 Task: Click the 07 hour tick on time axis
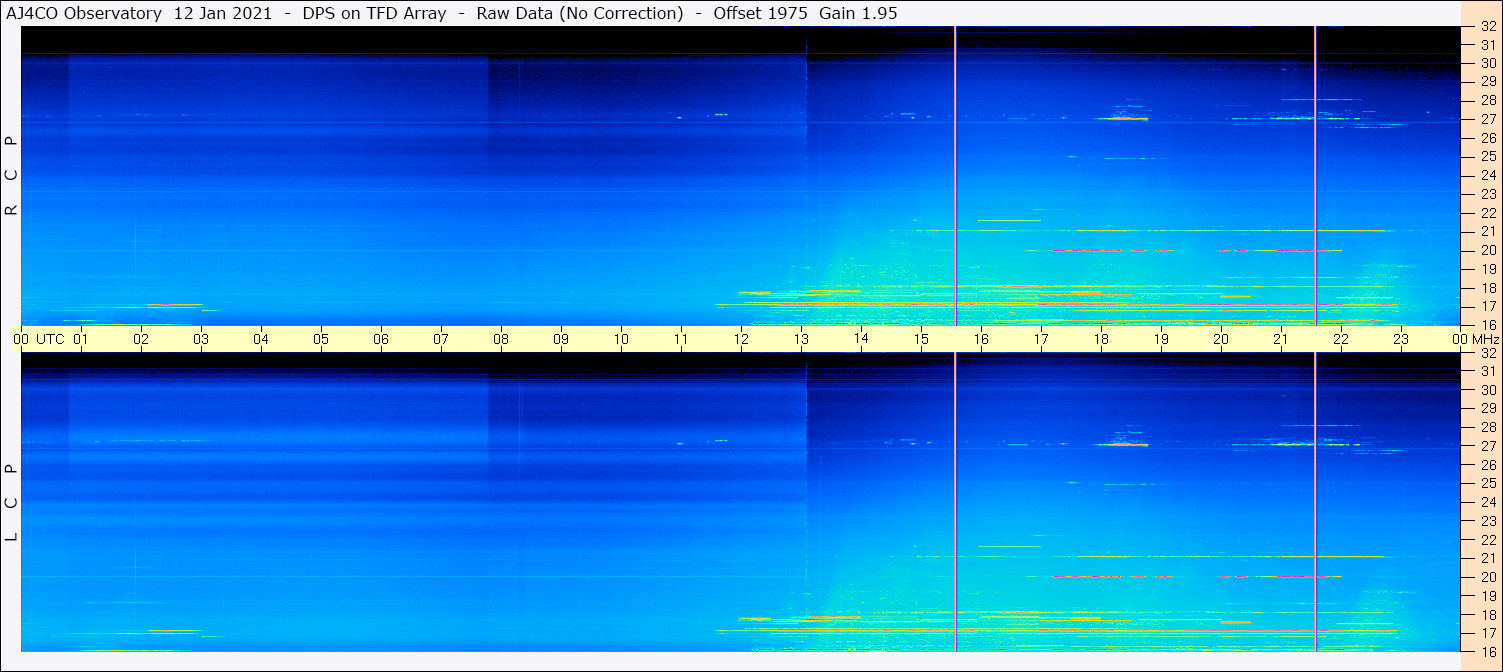(x=441, y=339)
